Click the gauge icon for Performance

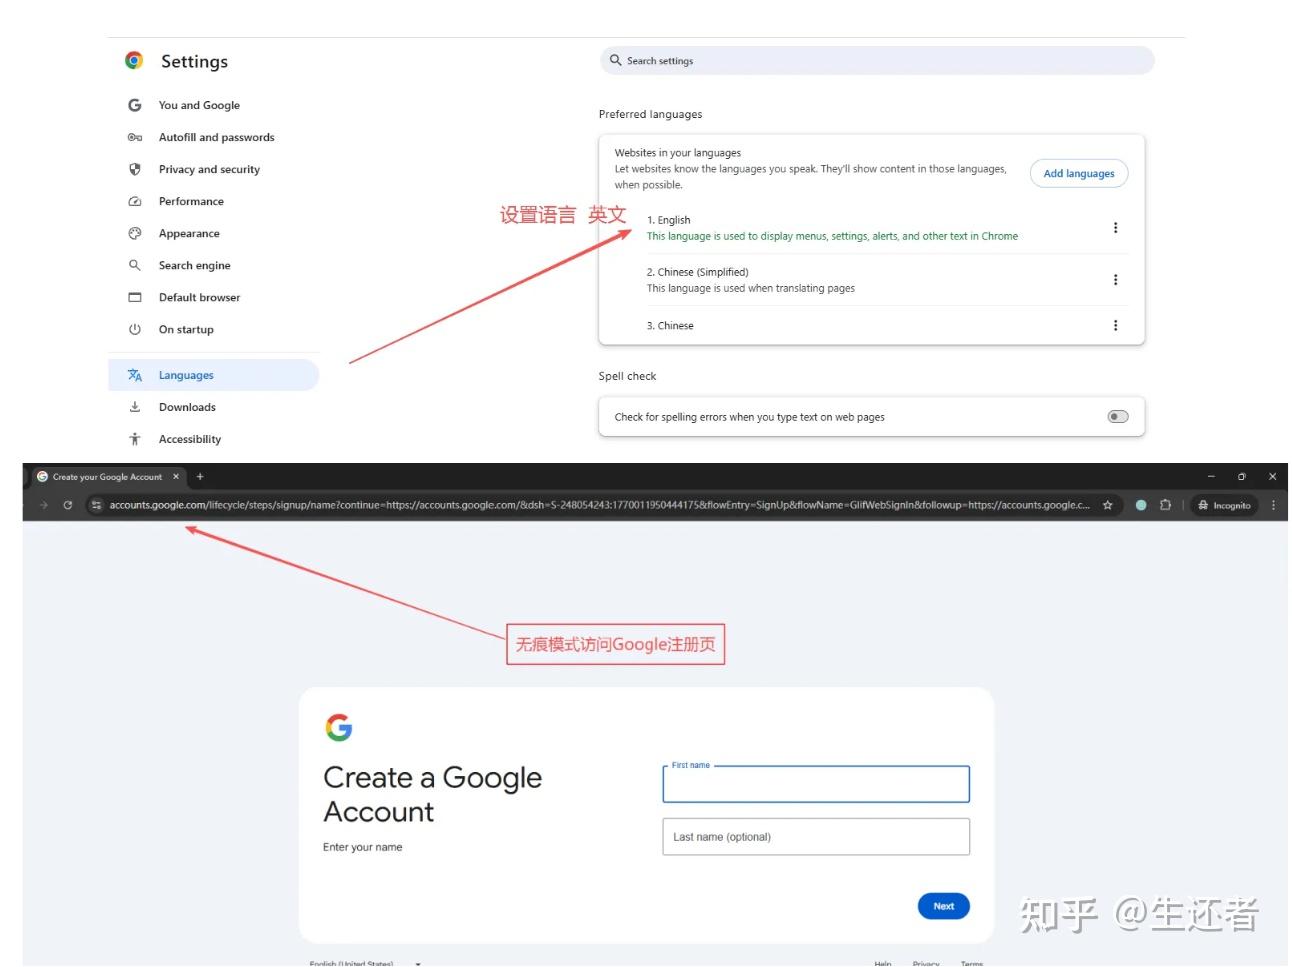(135, 201)
